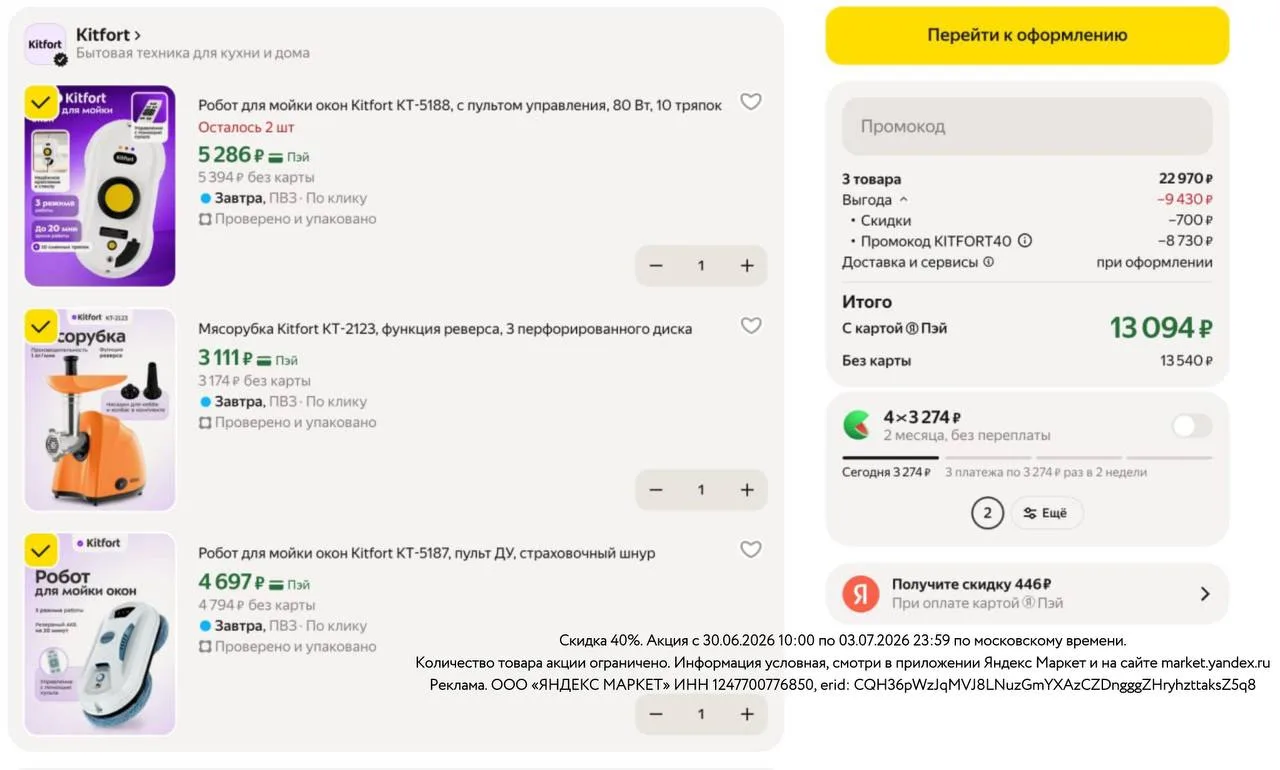Decrease quantity of Kitfort KT-5188 robot
This screenshot has width=1280, height=770.
656,266
